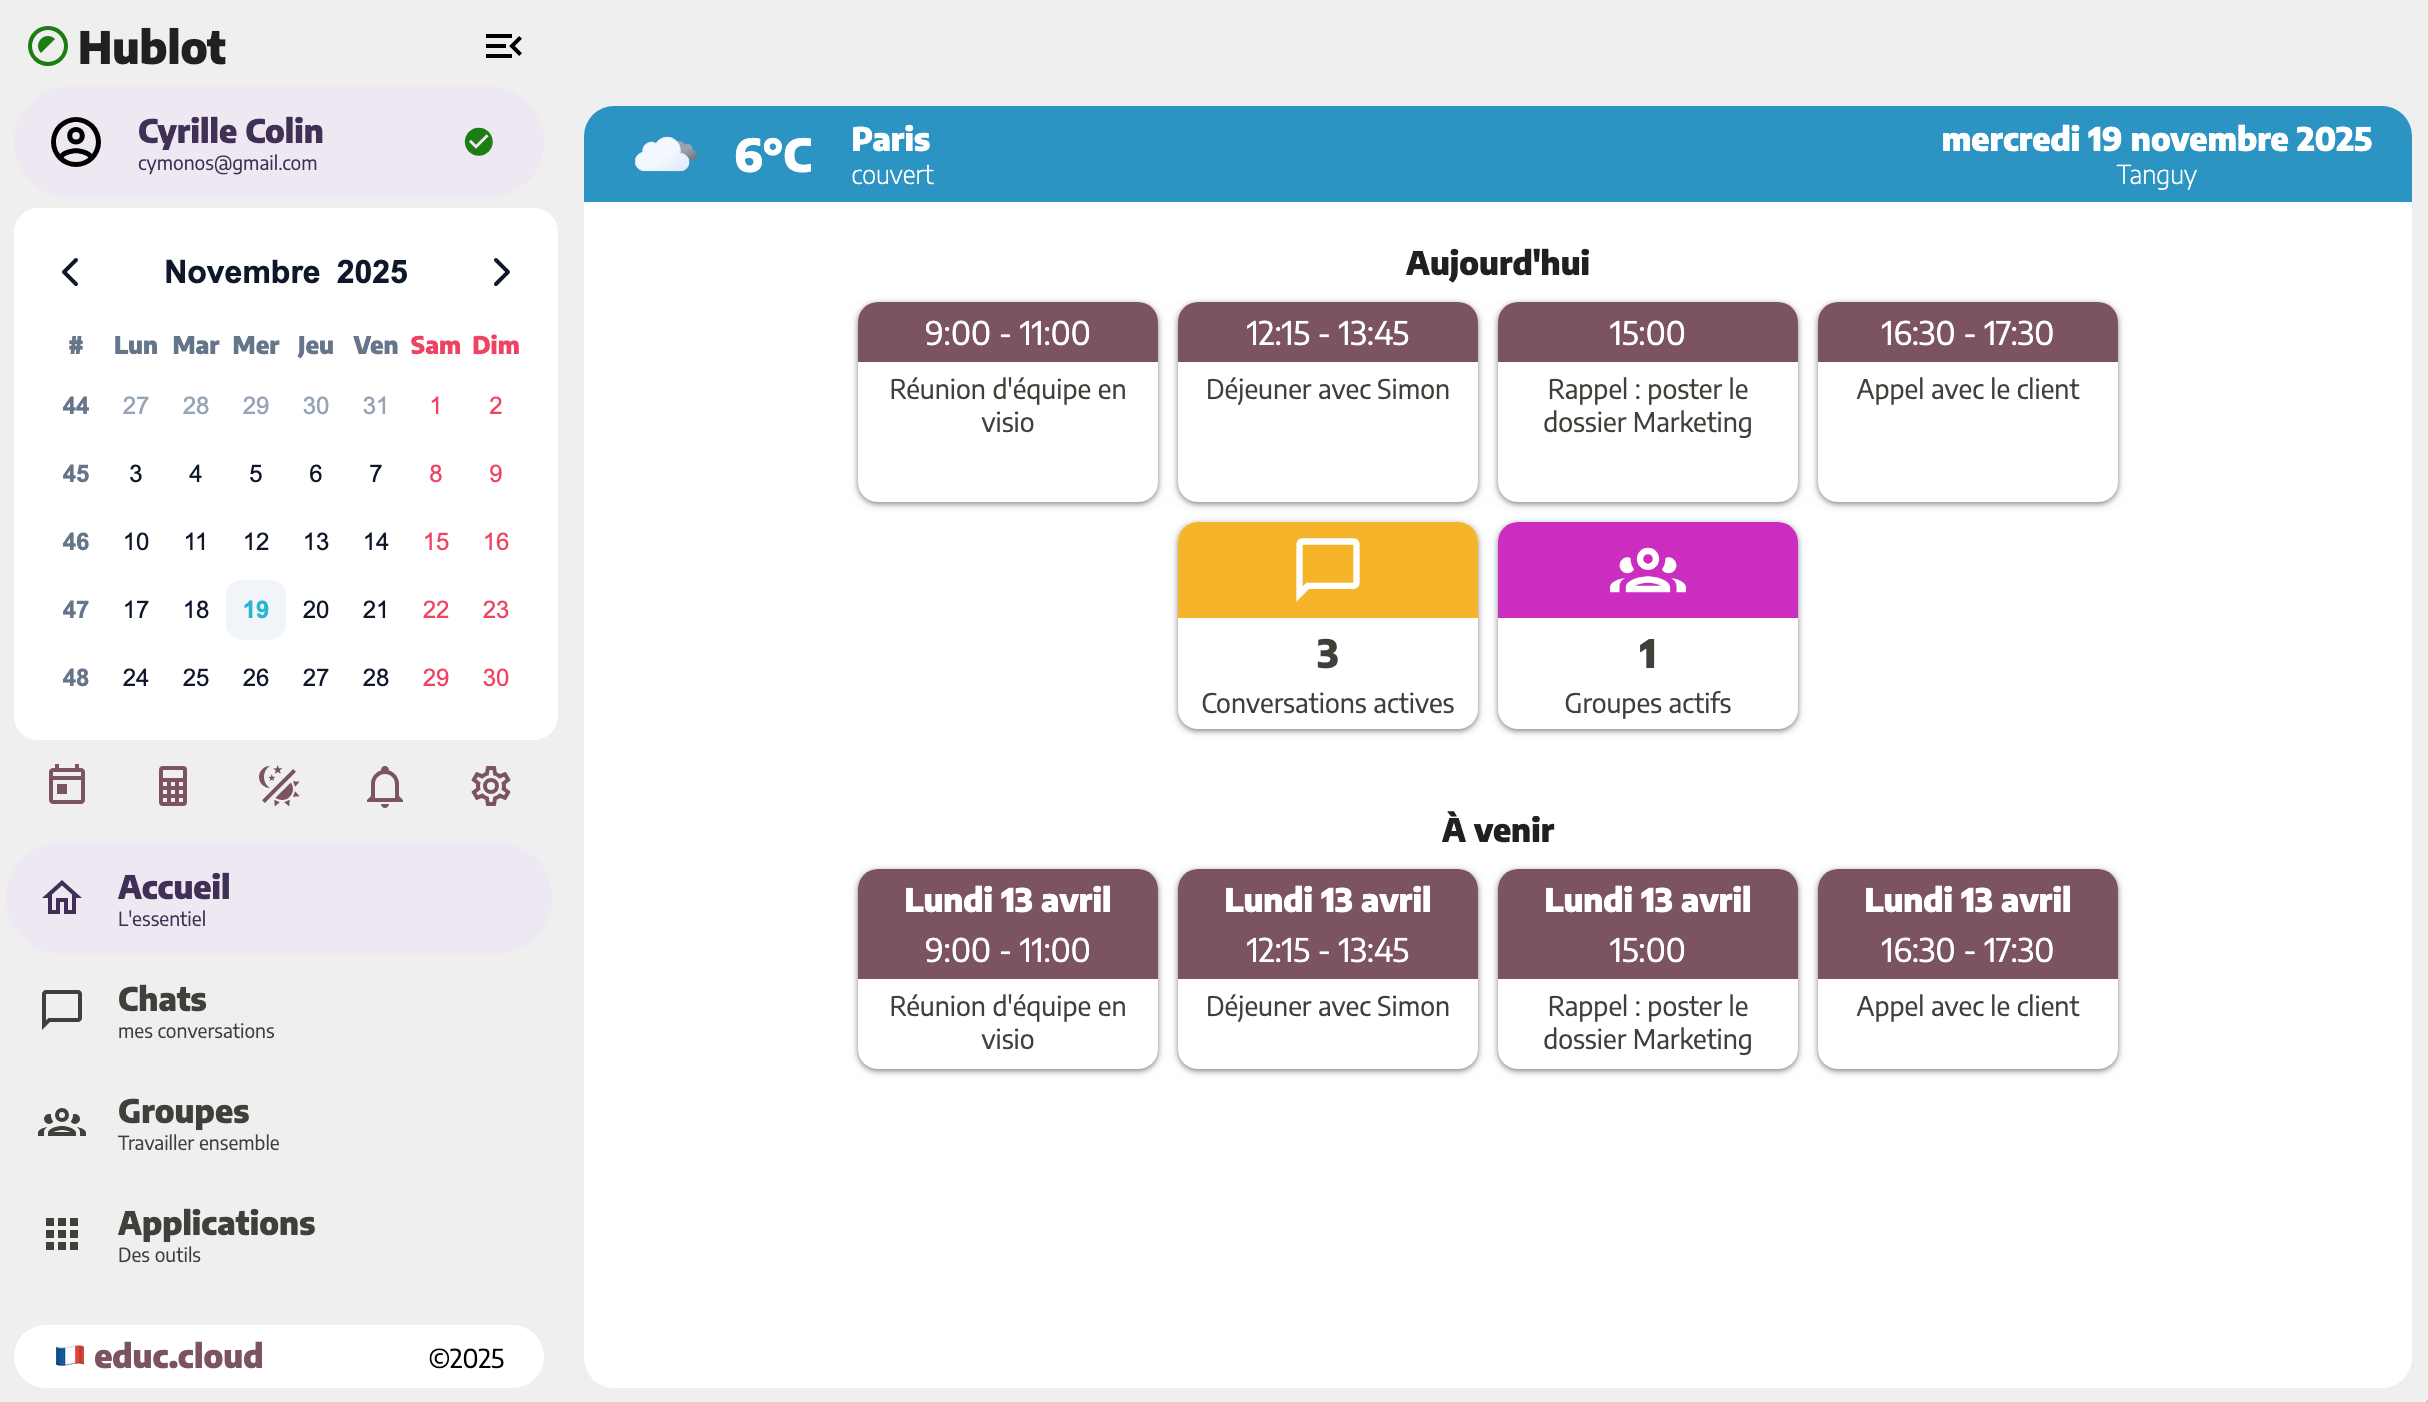This screenshot has height=1402, width=2428.
Task: Click the user profile avatar icon
Action: point(76,142)
